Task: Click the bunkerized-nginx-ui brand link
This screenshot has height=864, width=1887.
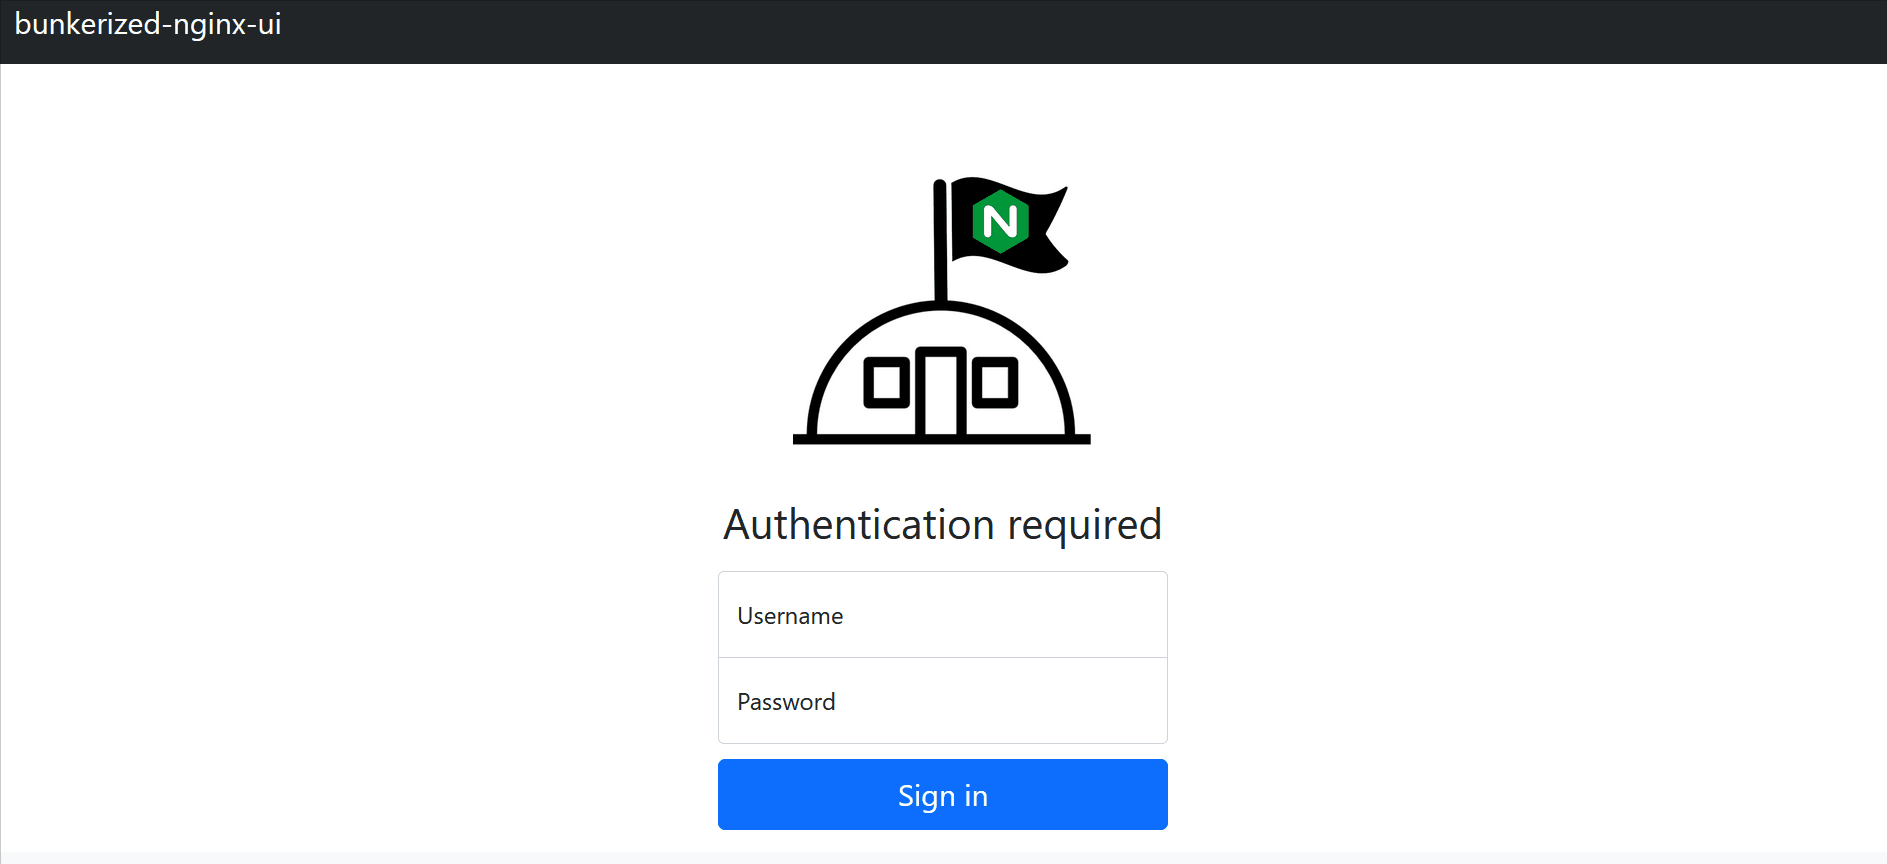Action: pos(148,24)
